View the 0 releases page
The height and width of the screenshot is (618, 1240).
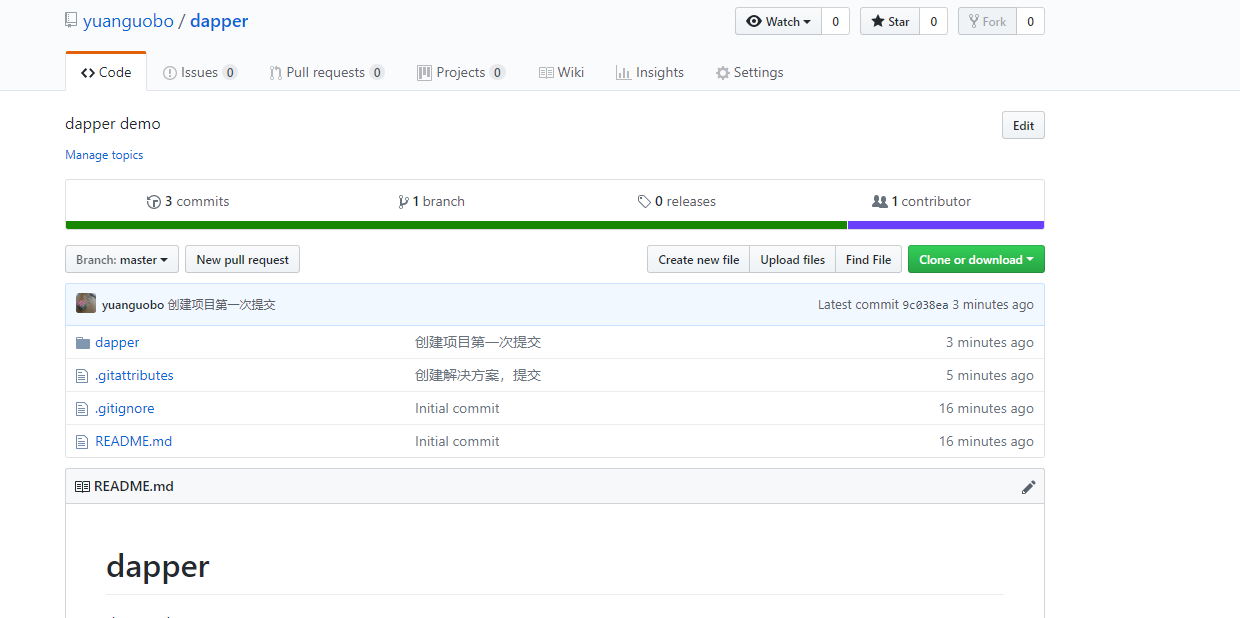tap(677, 202)
